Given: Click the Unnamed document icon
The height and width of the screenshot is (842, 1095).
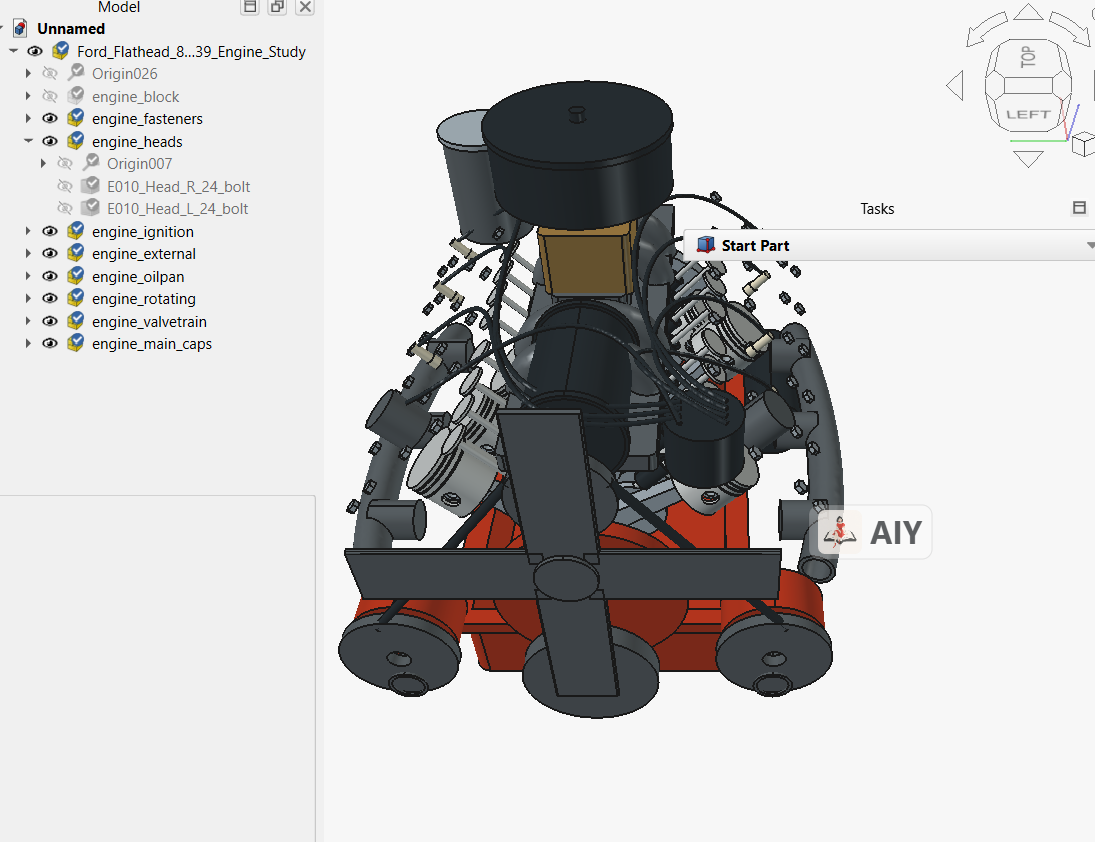Looking at the screenshot, I should point(21,29).
